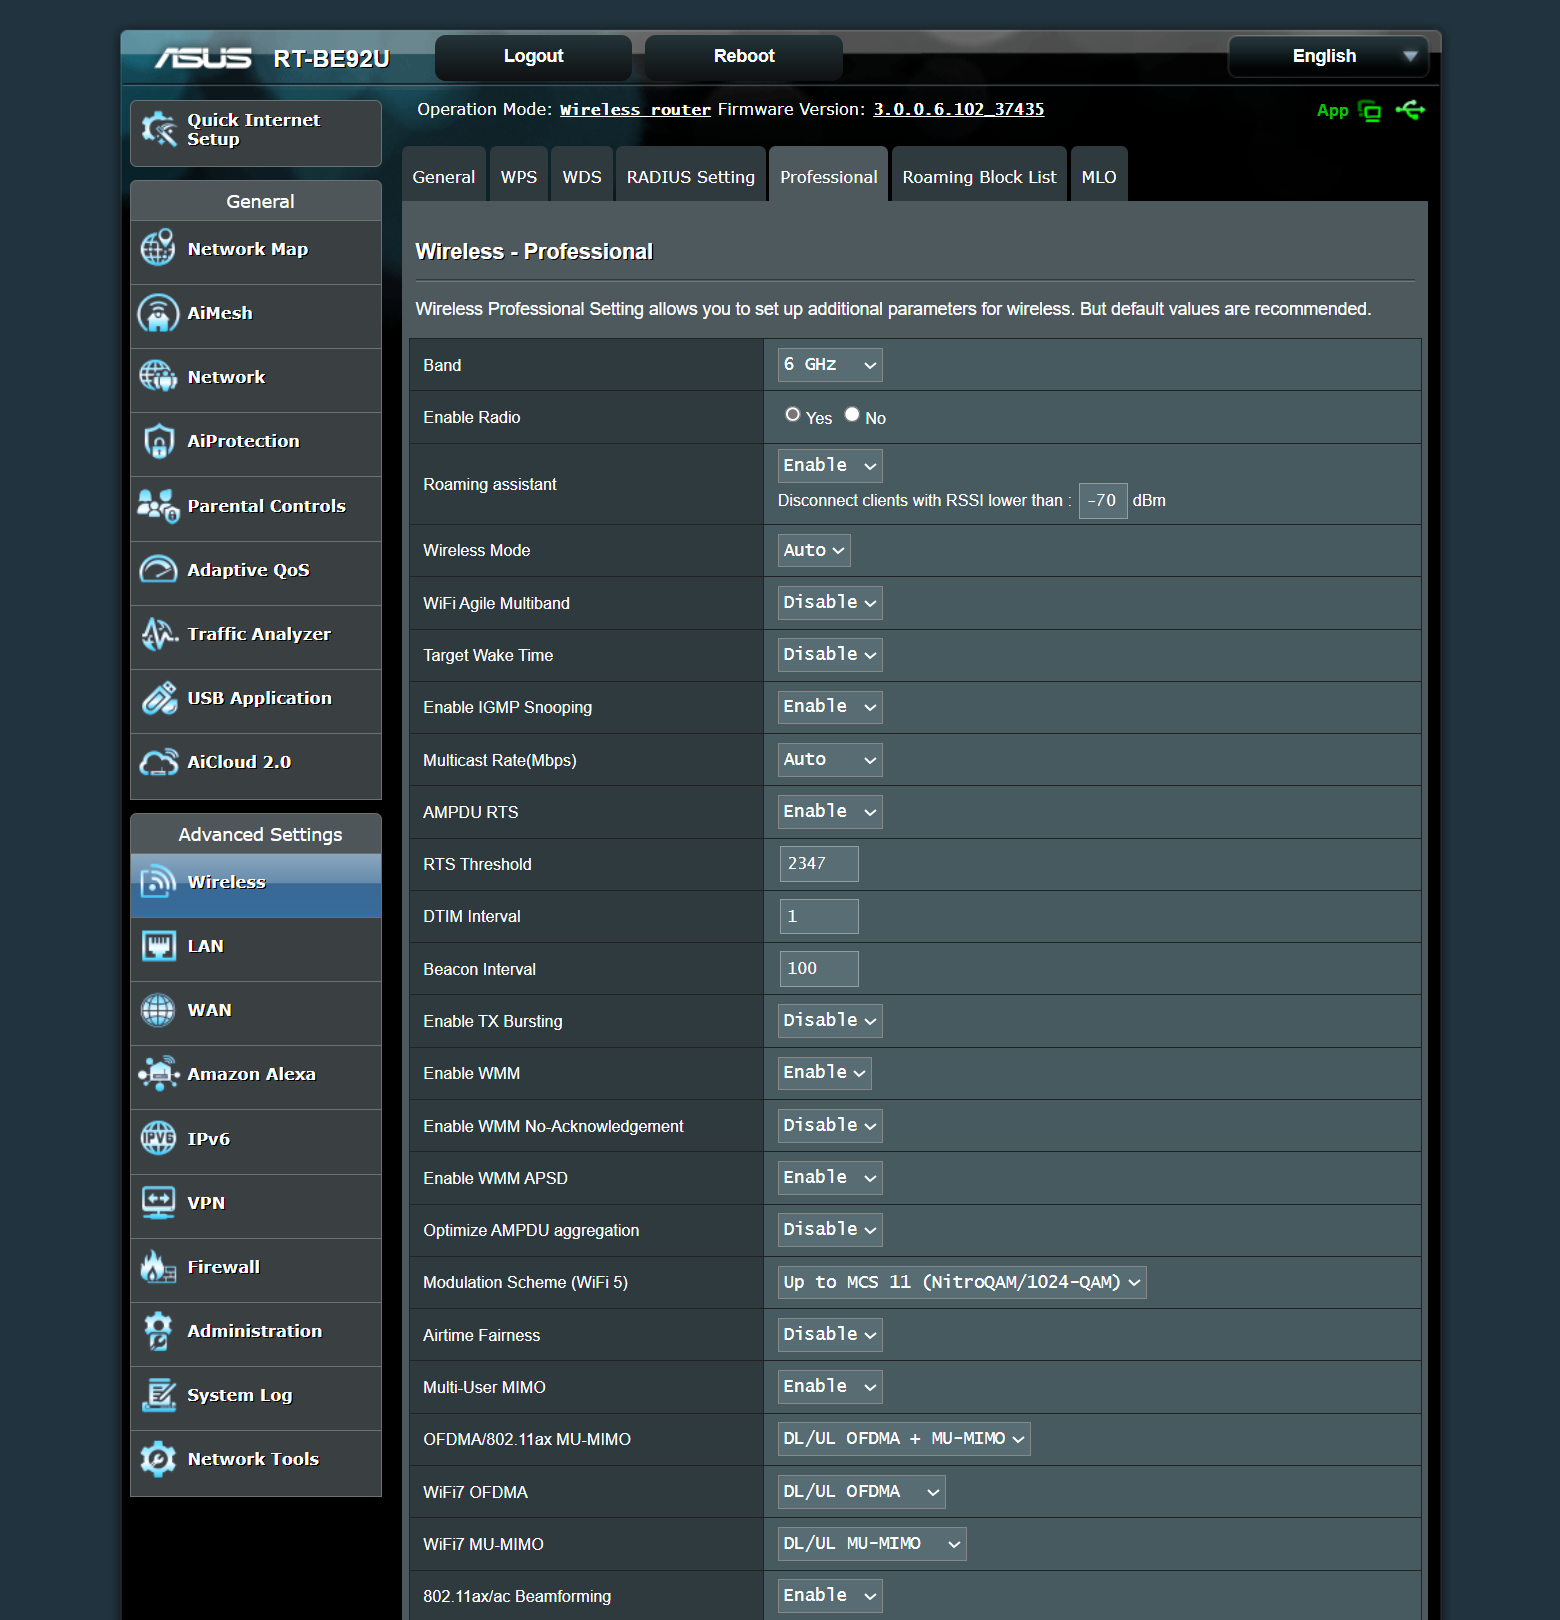Screen dimensions: 1560x1620
Task: Open the Band dropdown showing 6 GHz
Action: tap(830, 365)
